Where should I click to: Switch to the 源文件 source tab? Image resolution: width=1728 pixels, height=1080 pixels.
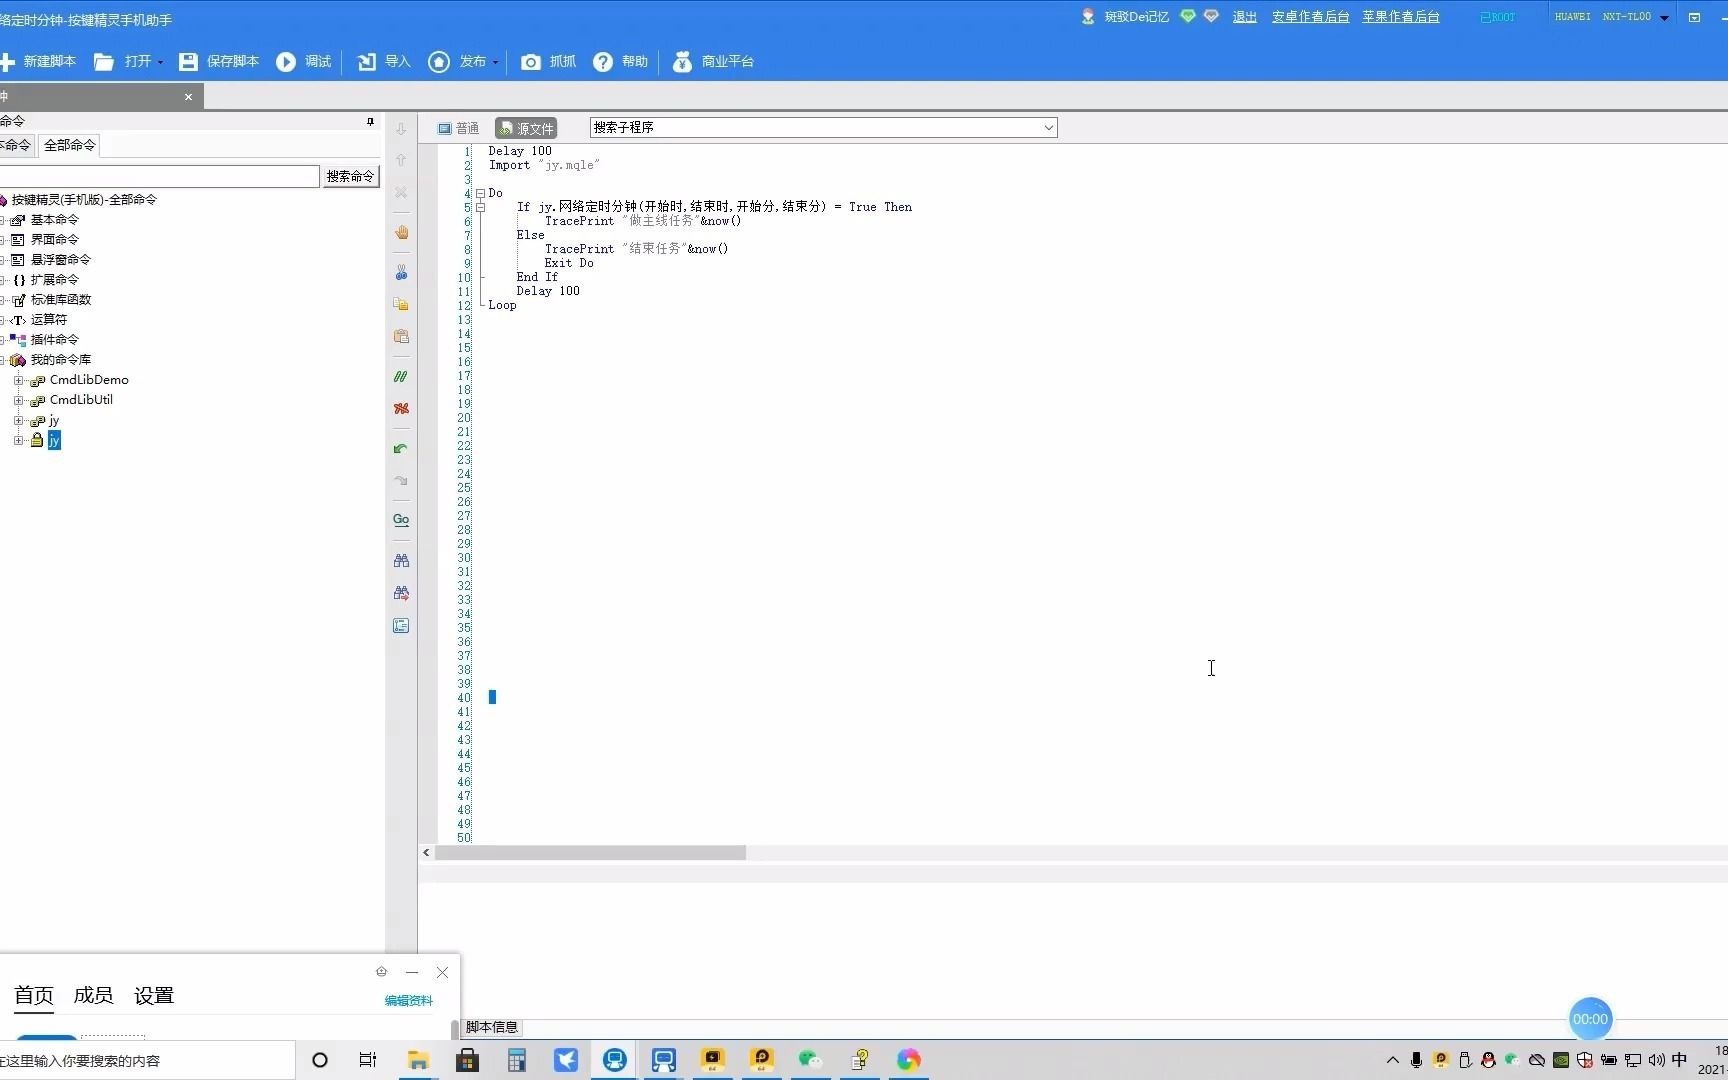coord(526,128)
